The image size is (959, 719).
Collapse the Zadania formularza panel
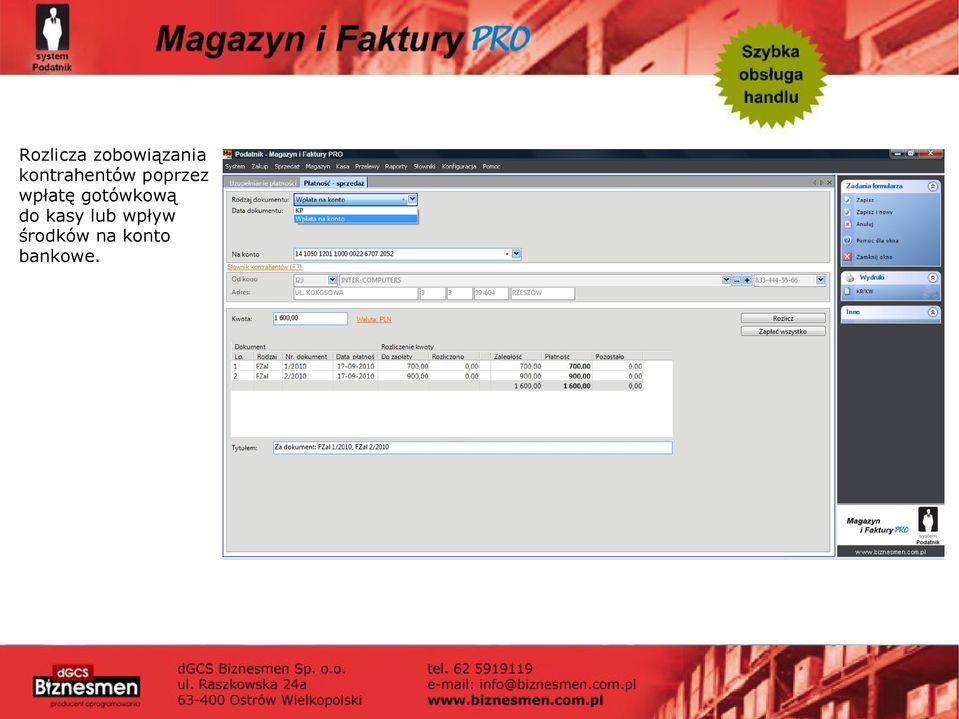click(933, 186)
